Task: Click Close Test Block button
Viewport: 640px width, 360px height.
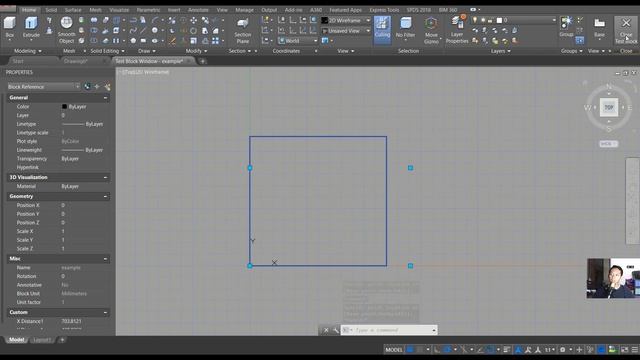Action: (x=626, y=30)
